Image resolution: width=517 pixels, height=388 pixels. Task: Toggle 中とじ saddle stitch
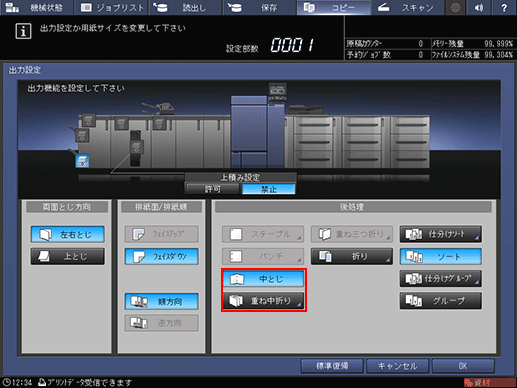263,279
